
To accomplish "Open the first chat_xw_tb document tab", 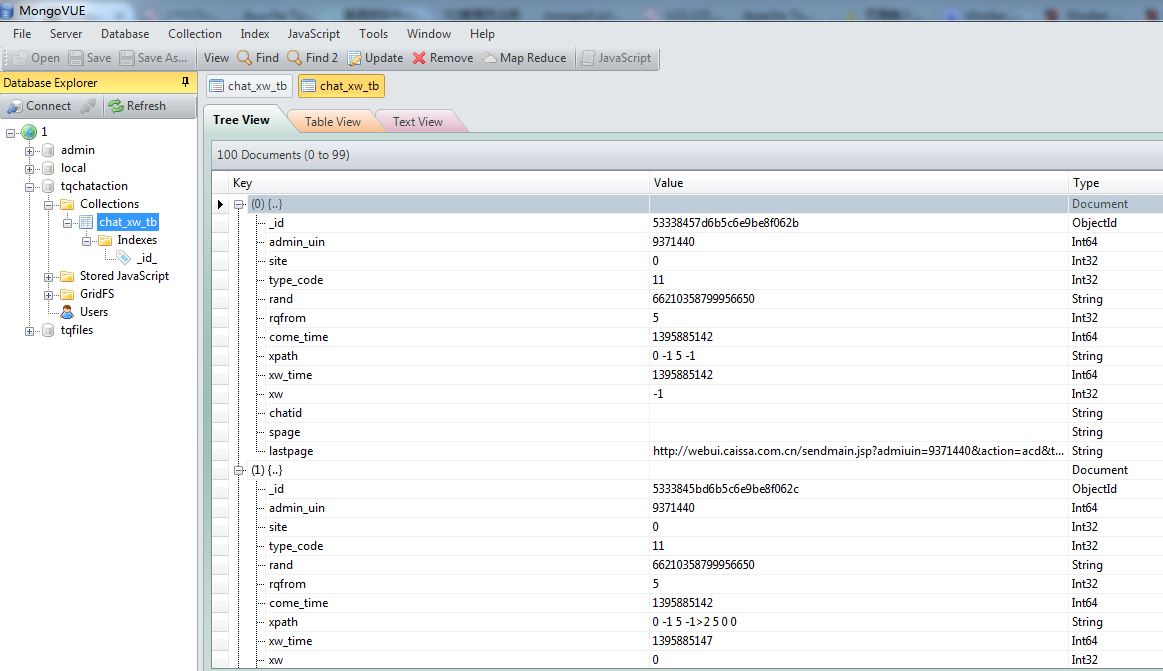I will pyautogui.click(x=249, y=86).
